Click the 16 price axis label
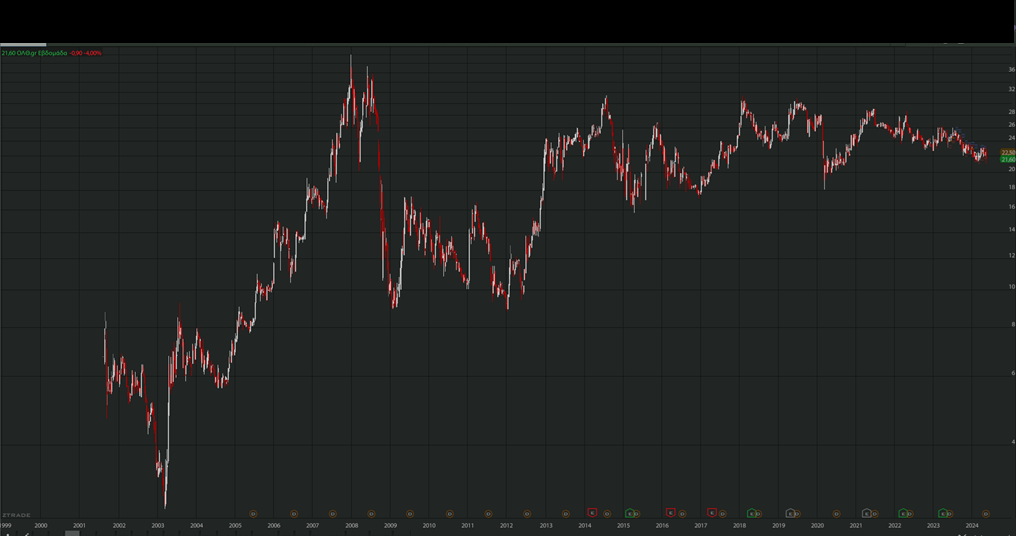 pyautogui.click(x=1011, y=206)
